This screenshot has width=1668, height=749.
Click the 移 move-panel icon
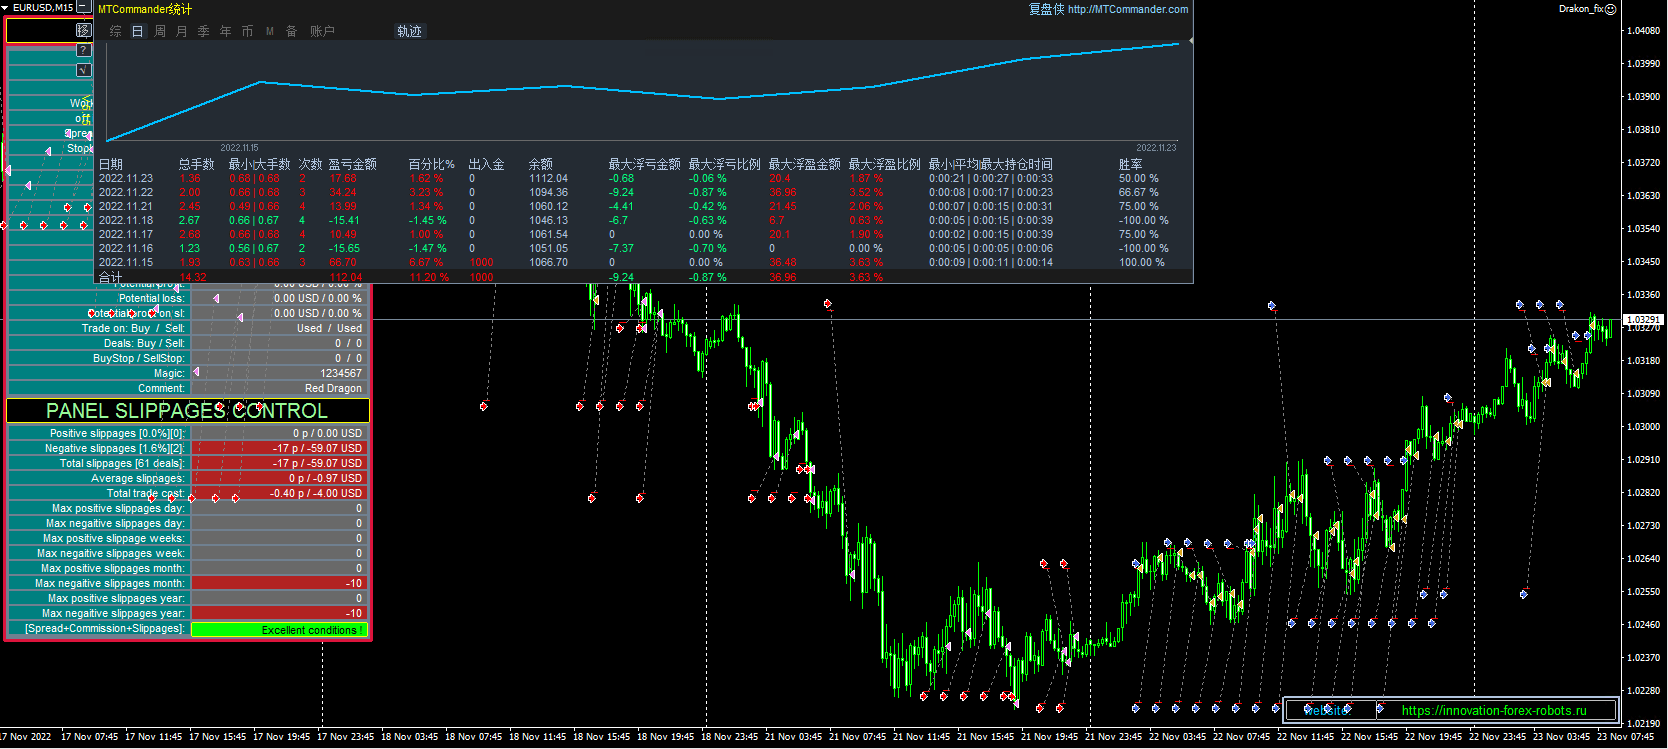click(84, 30)
